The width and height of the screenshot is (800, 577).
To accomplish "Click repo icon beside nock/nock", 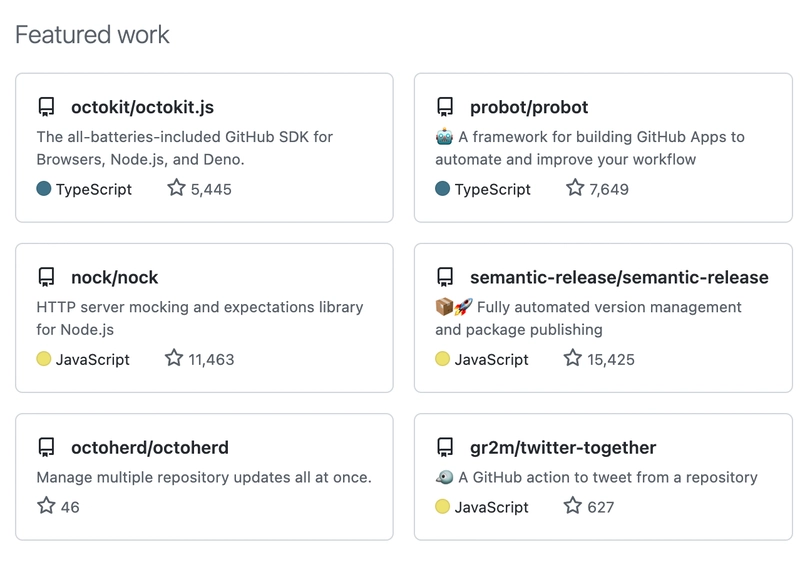I will (x=46, y=277).
